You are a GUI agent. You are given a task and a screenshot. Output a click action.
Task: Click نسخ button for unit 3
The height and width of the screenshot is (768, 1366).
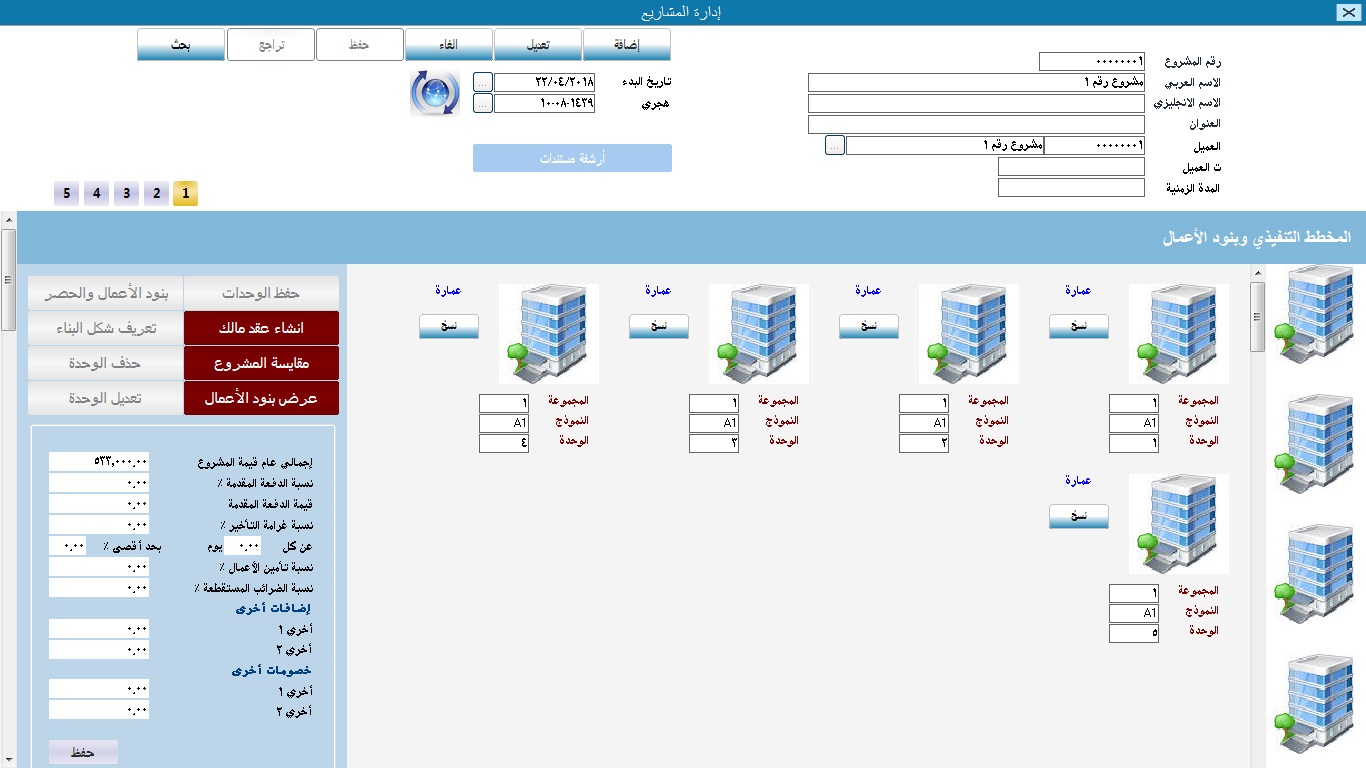659,326
